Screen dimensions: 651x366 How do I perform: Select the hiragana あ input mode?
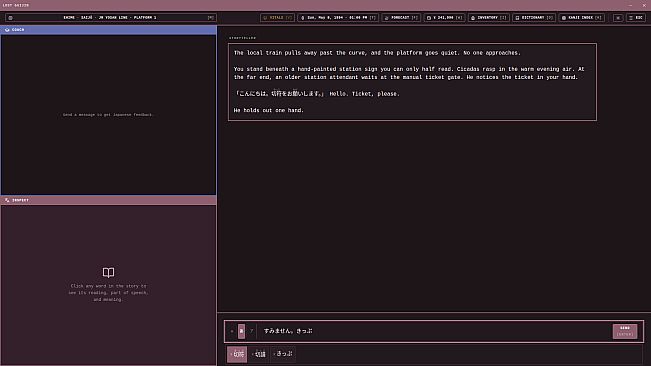coord(241,331)
